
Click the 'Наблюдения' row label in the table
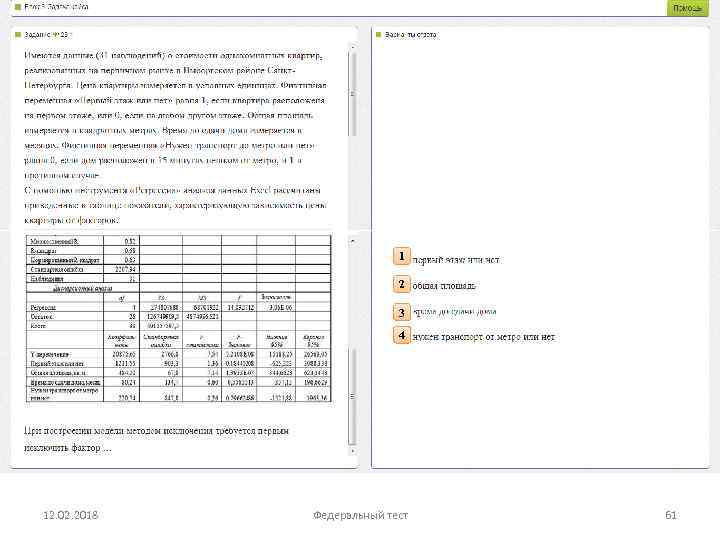(x=47, y=279)
